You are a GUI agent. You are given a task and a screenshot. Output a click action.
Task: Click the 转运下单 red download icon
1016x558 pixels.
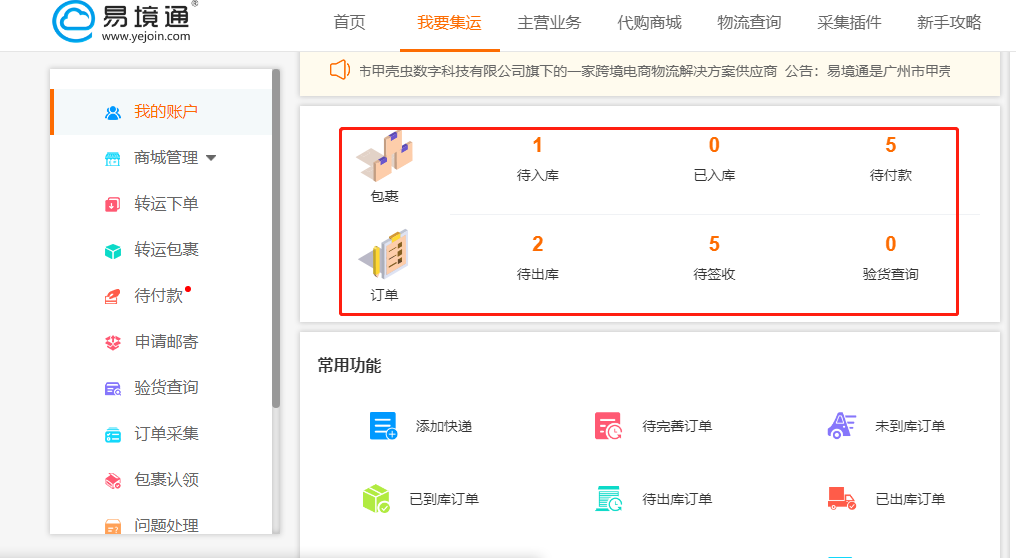(x=113, y=205)
